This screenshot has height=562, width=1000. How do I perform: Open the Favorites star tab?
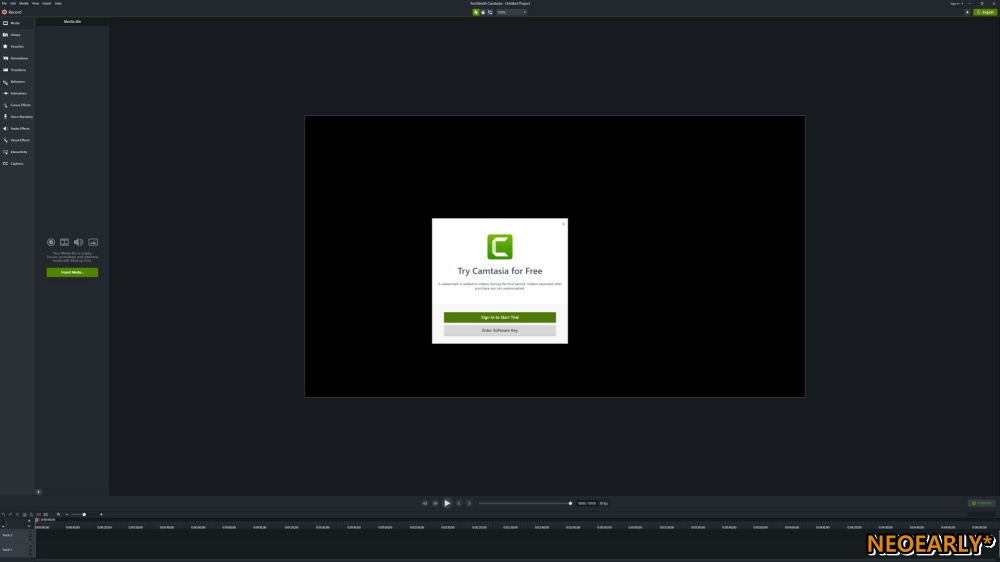(17, 47)
